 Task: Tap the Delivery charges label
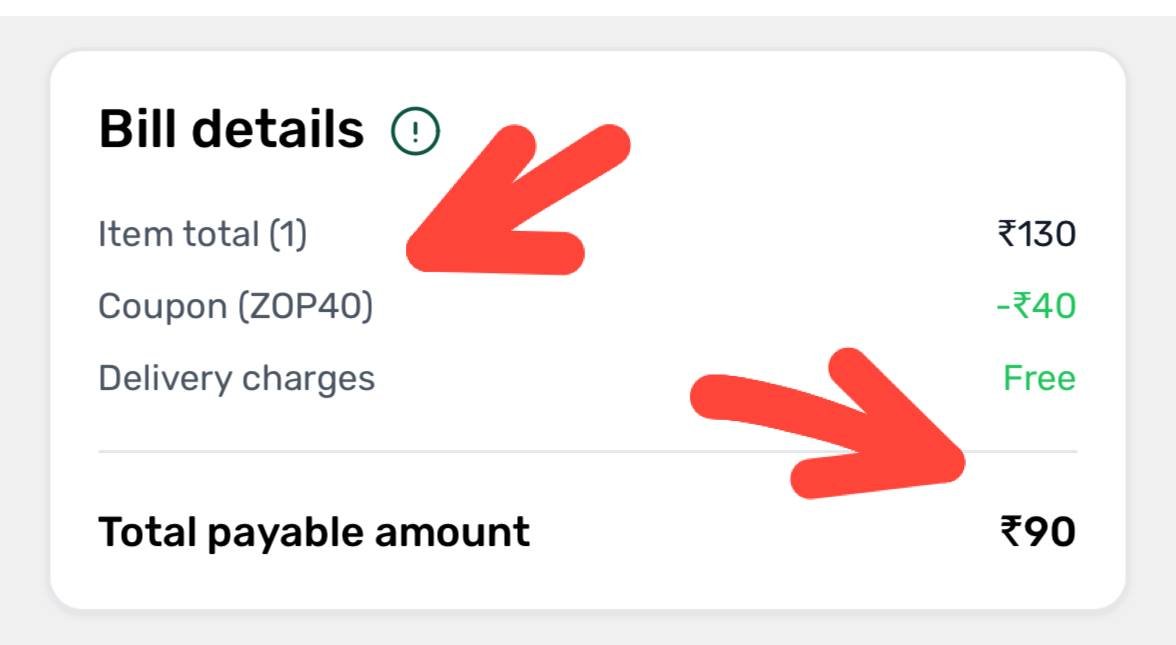click(x=236, y=379)
